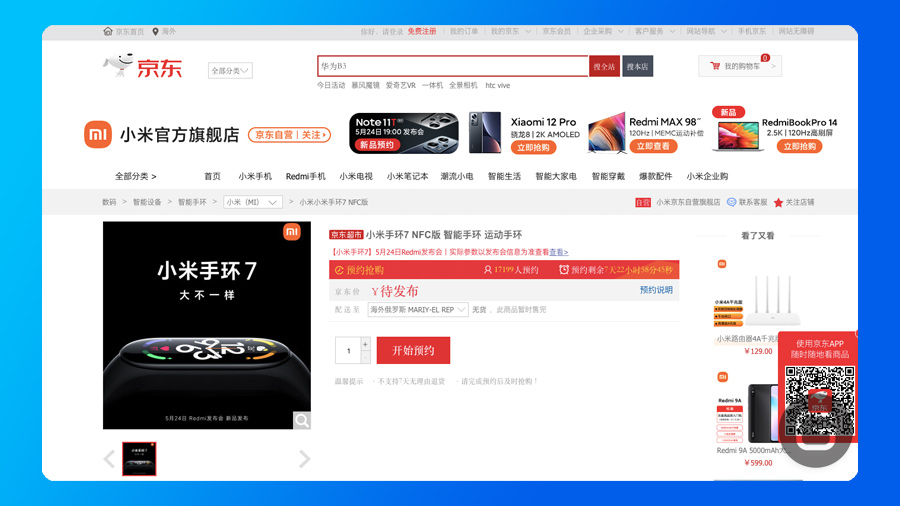900x506 pixels.
Task: Click the MI logo above Redmi 9A
Action: click(723, 377)
